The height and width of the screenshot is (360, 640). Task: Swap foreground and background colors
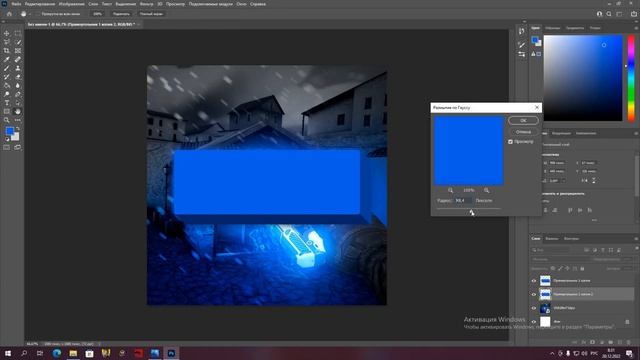point(18,129)
